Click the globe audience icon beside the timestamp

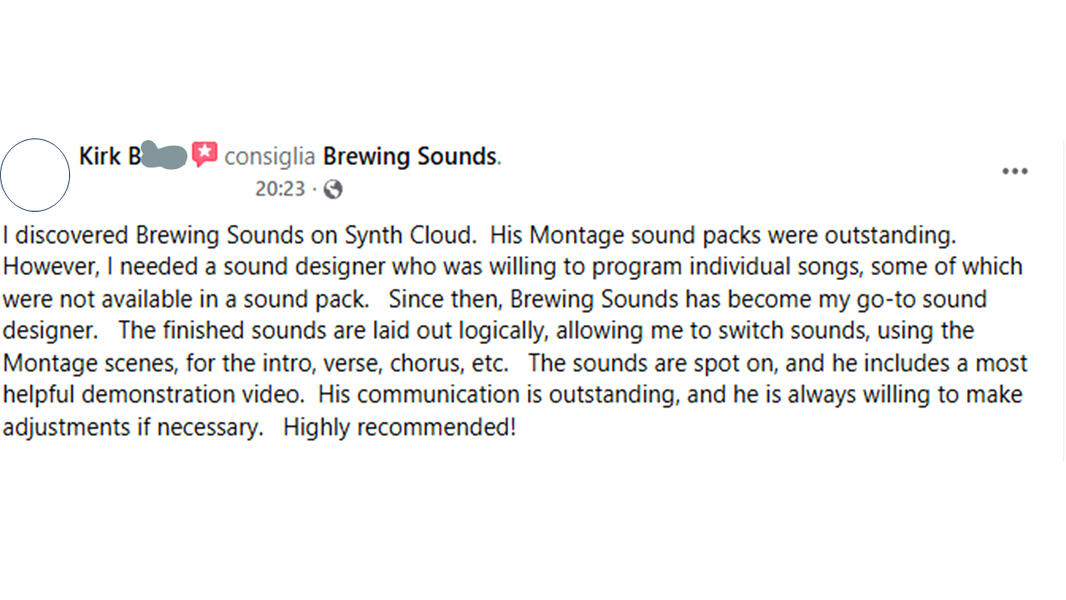pyautogui.click(x=333, y=188)
